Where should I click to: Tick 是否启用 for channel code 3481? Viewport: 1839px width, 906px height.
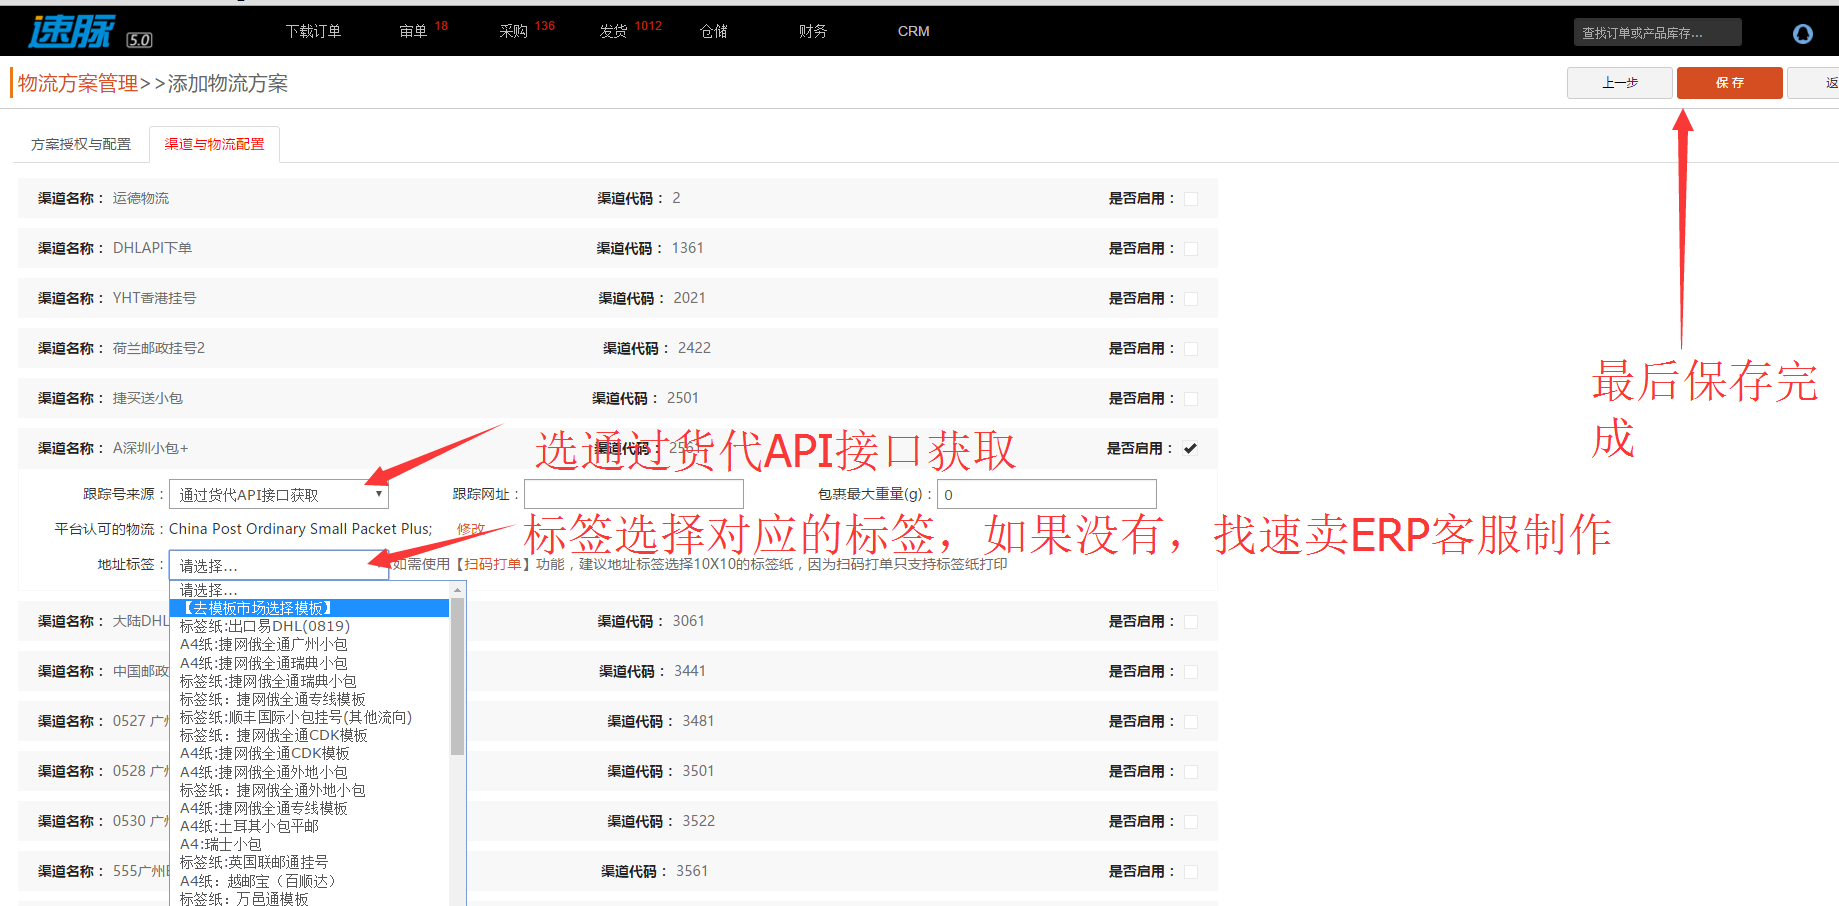pos(1191,722)
